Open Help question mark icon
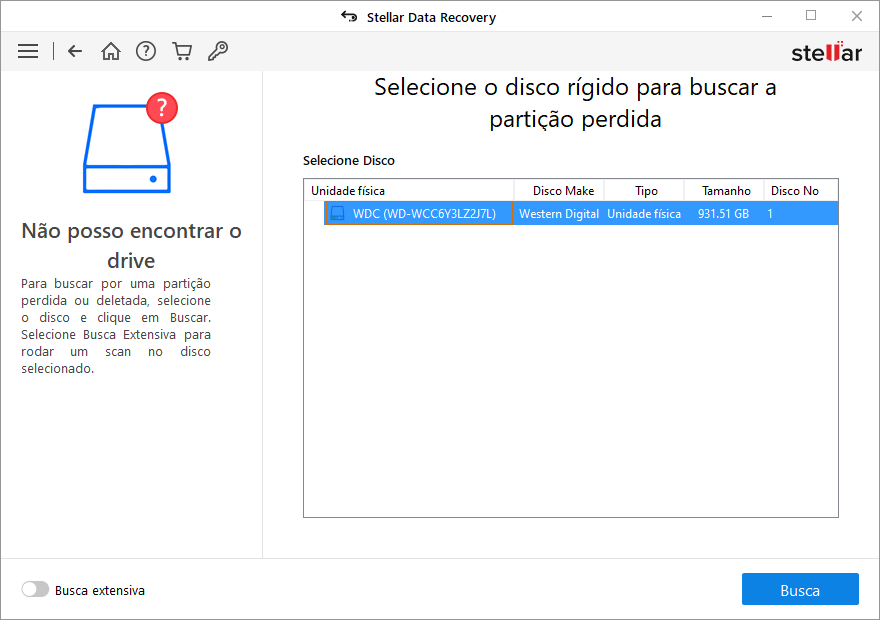 tap(146, 51)
